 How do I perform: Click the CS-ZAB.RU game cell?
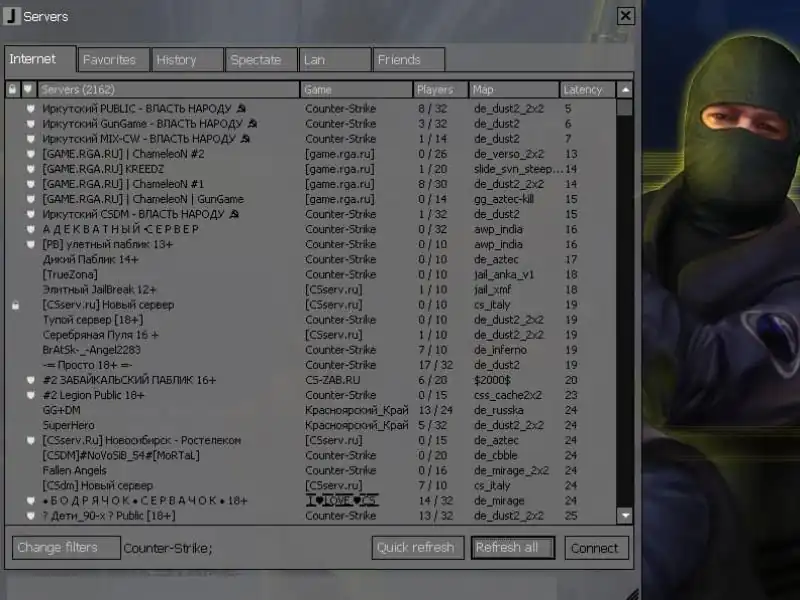[333, 380]
